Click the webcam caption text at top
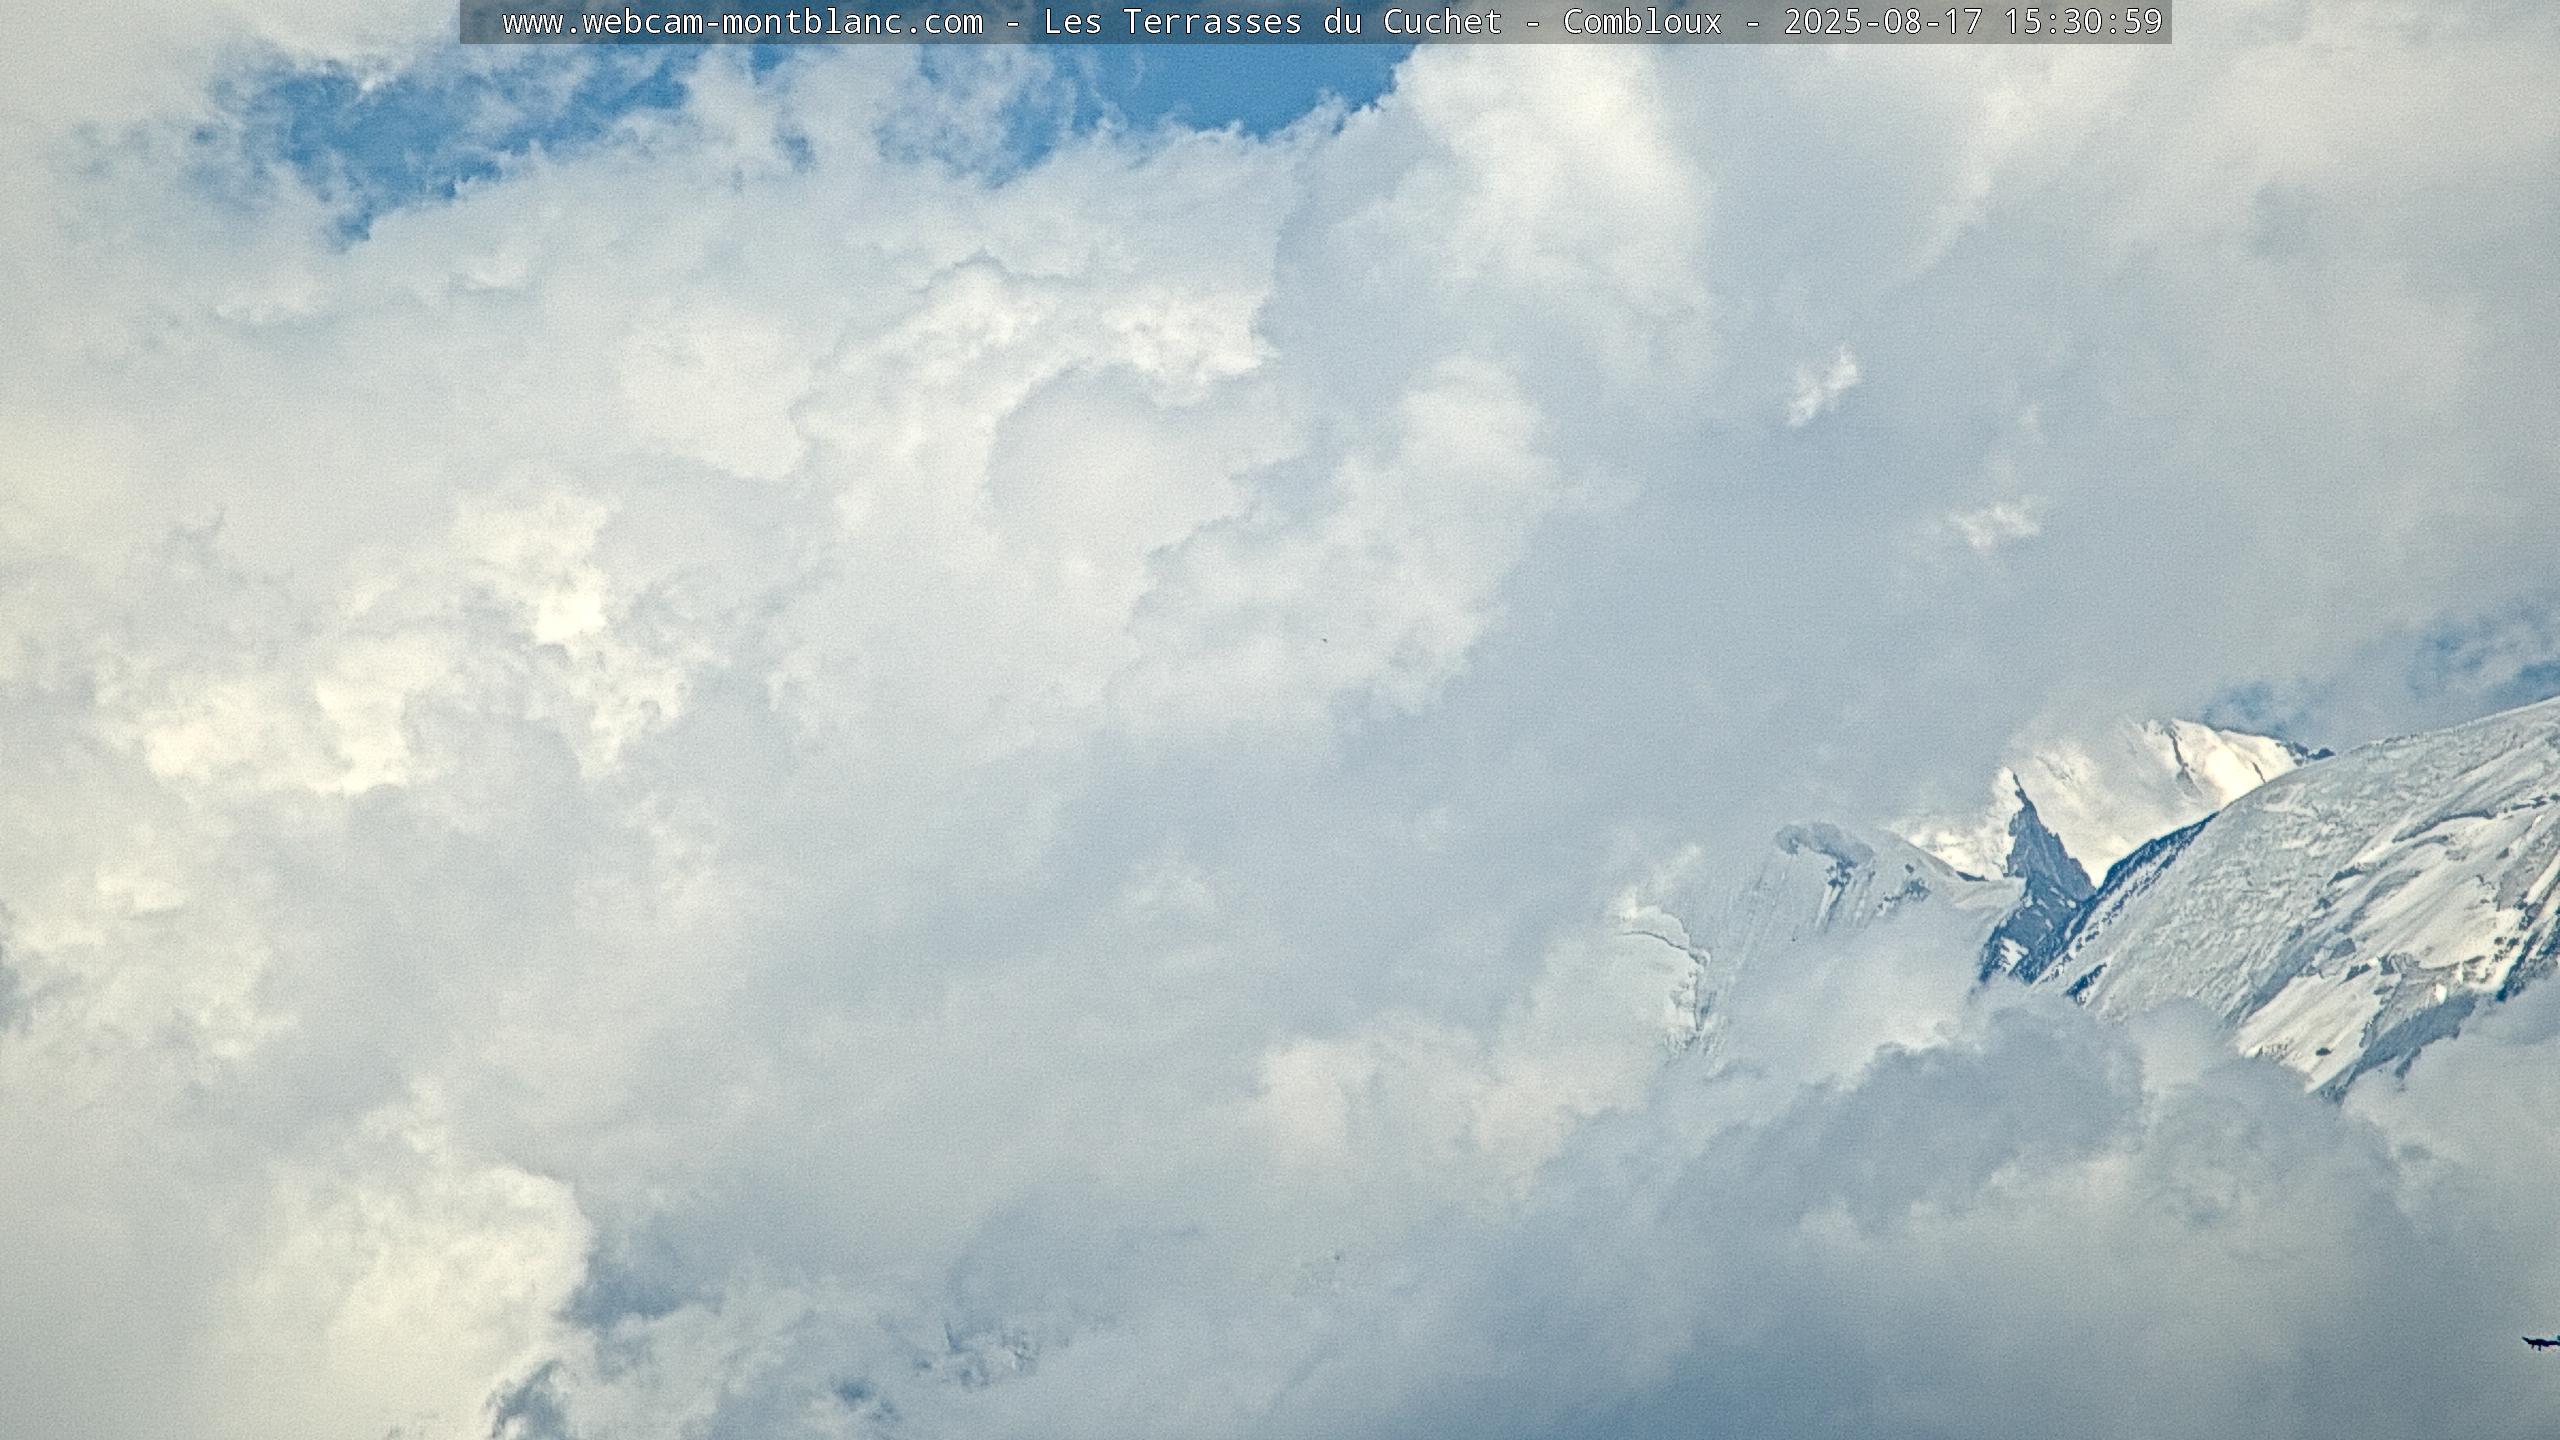This screenshot has width=2560, height=1440. point(1332,22)
